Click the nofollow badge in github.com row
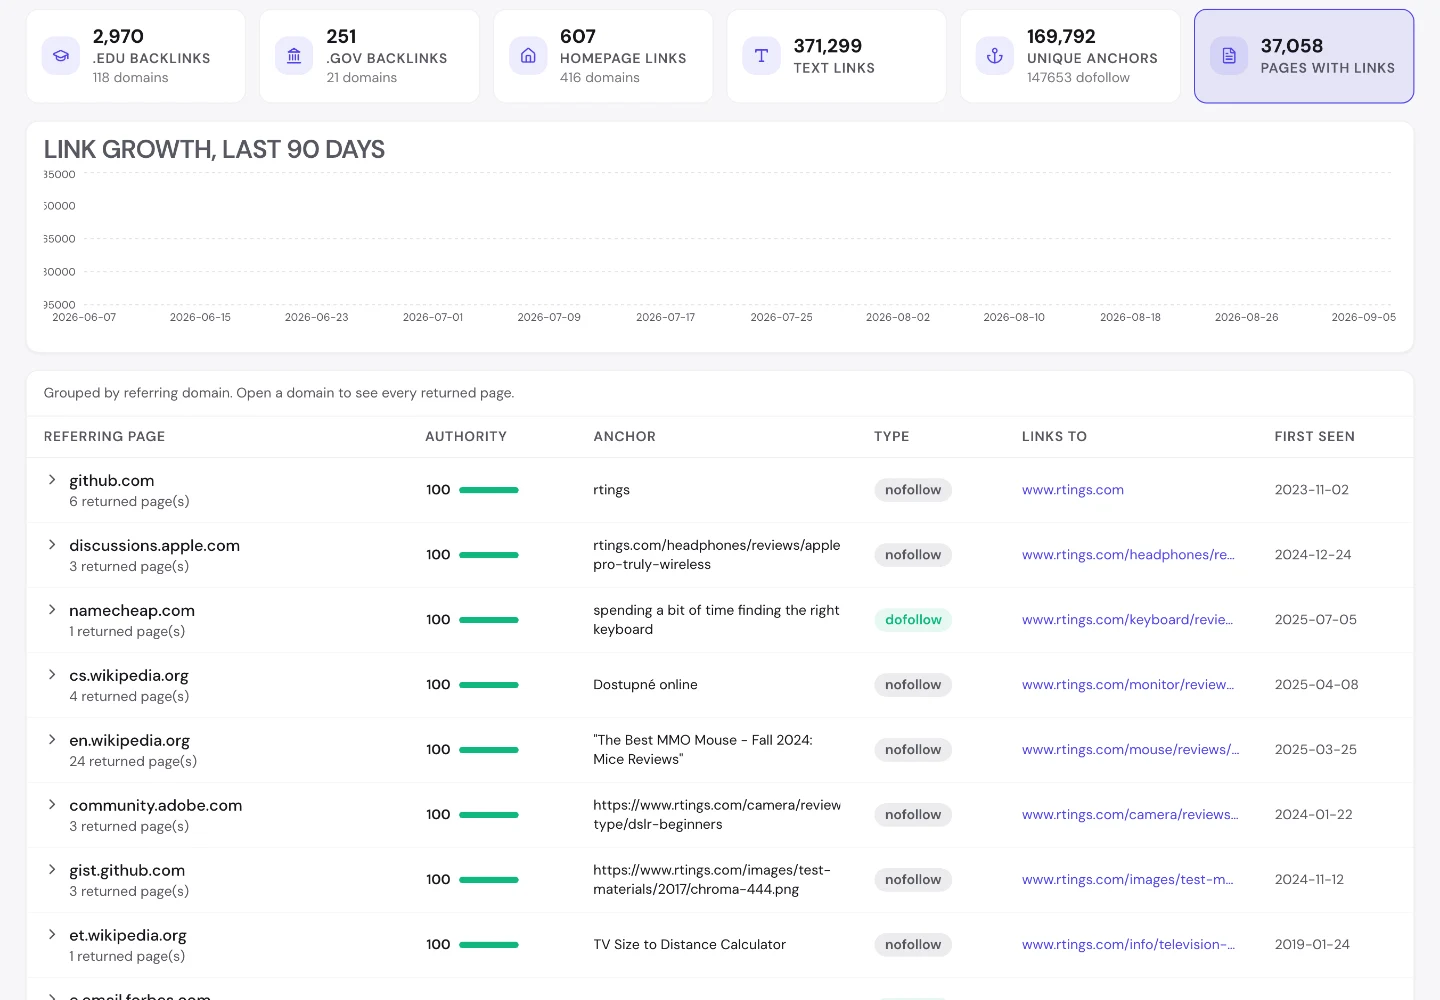 [913, 490]
